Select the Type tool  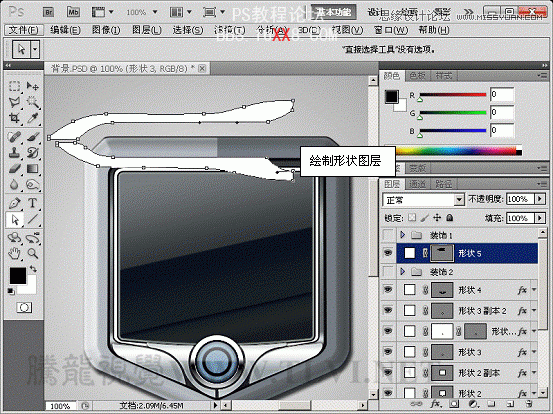[33, 203]
